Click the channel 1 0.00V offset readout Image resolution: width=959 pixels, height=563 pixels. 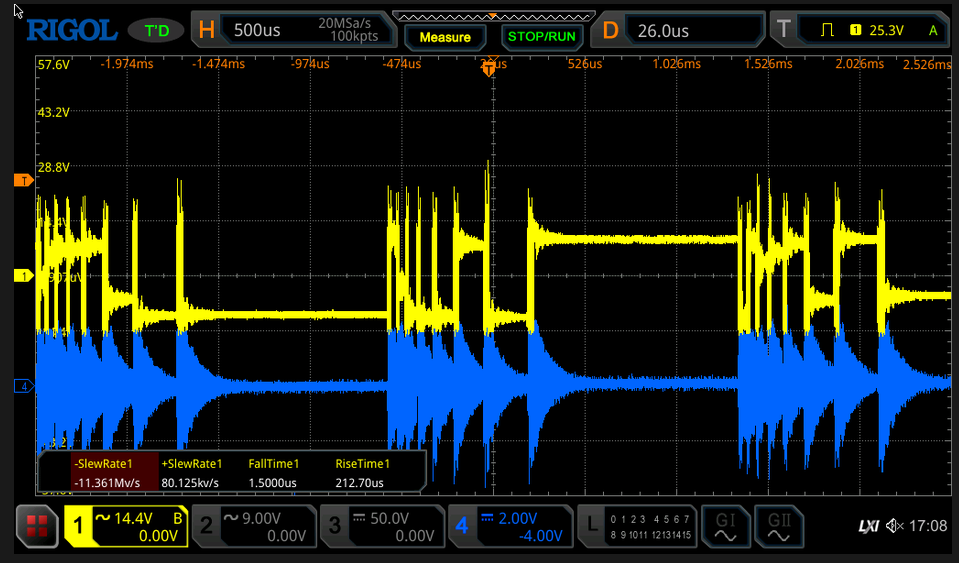pos(158,536)
